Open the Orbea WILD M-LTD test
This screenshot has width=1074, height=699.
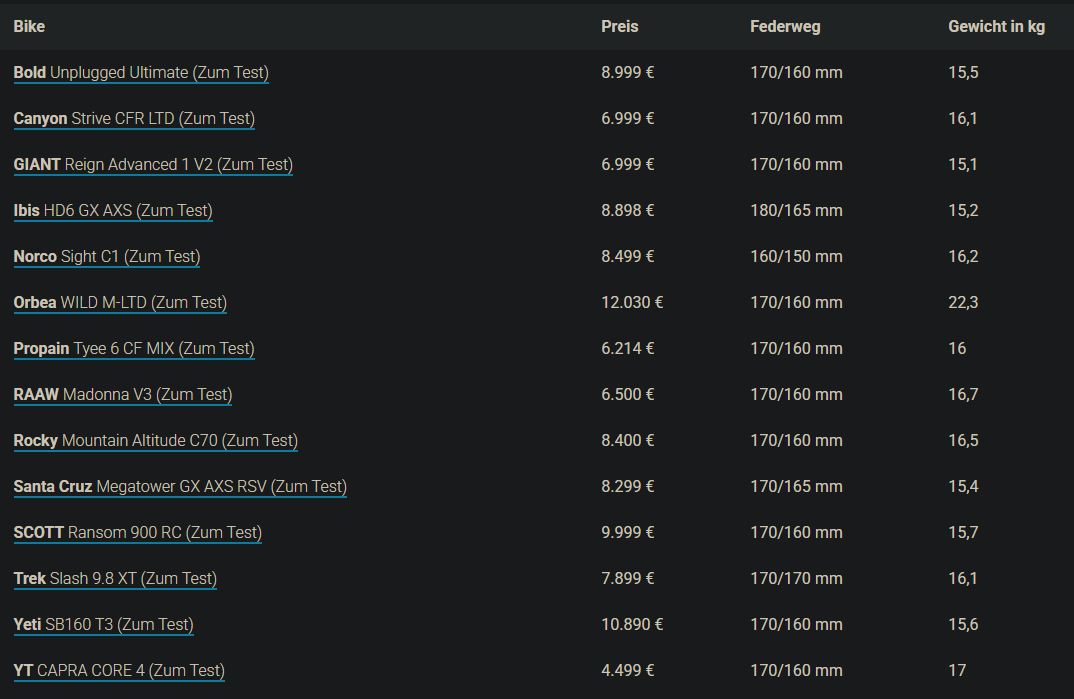tap(120, 303)
